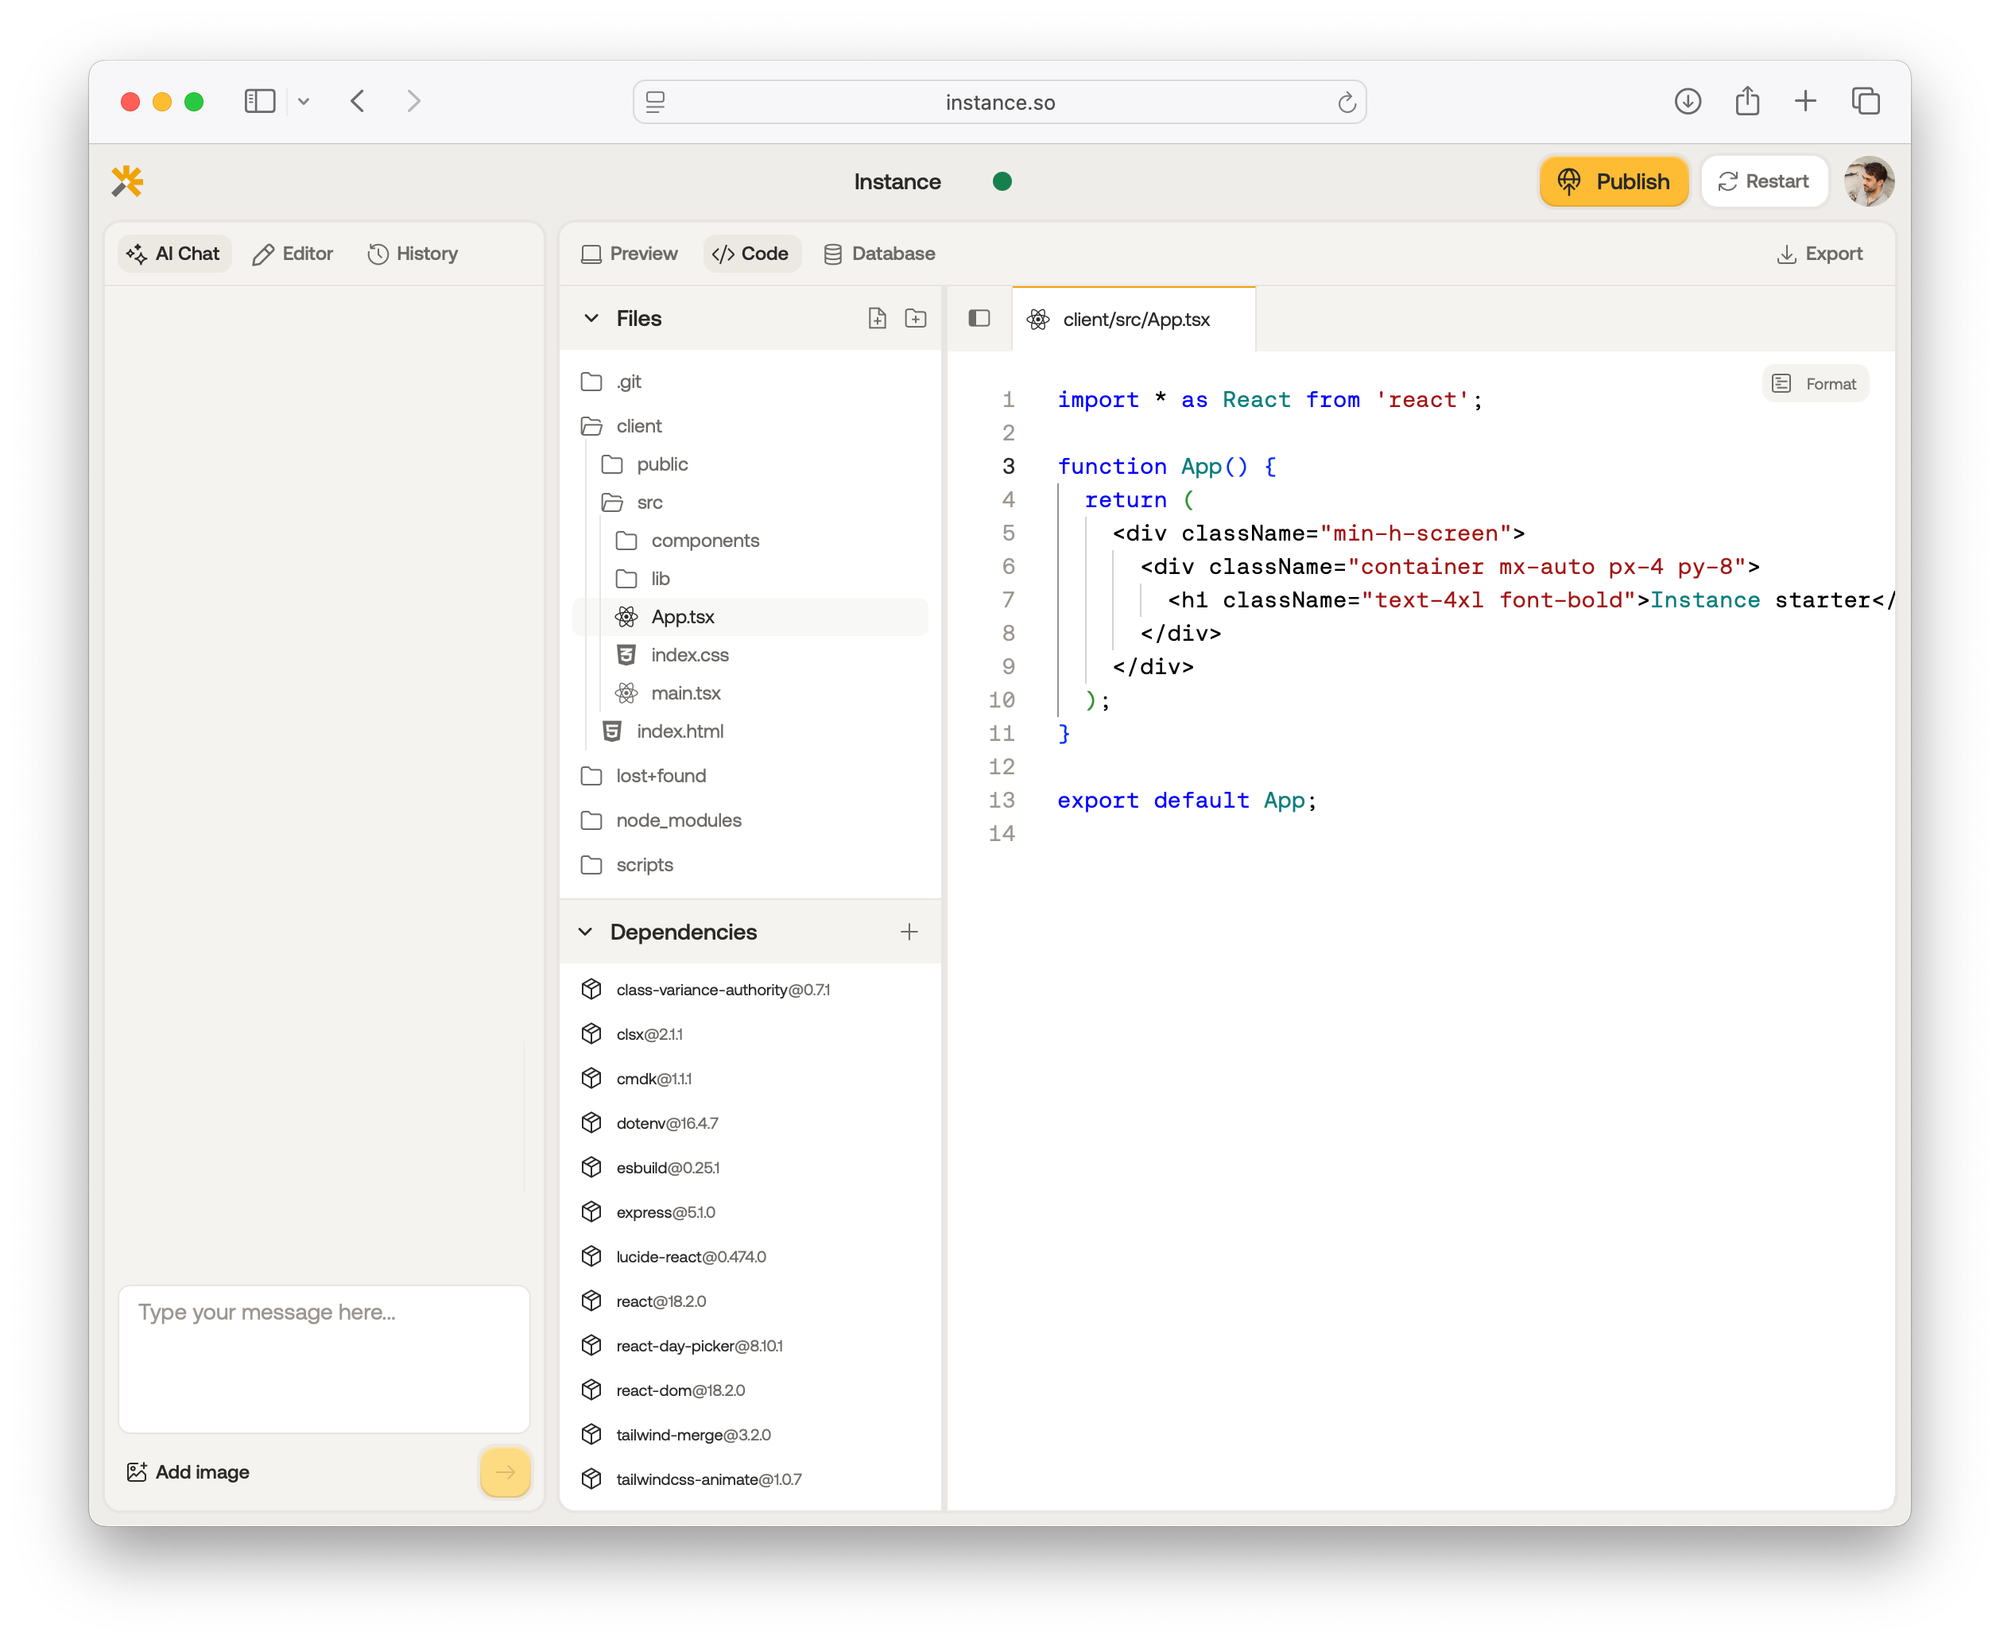
Task: Click the new file icon in Files header
Action: [877, 318]
